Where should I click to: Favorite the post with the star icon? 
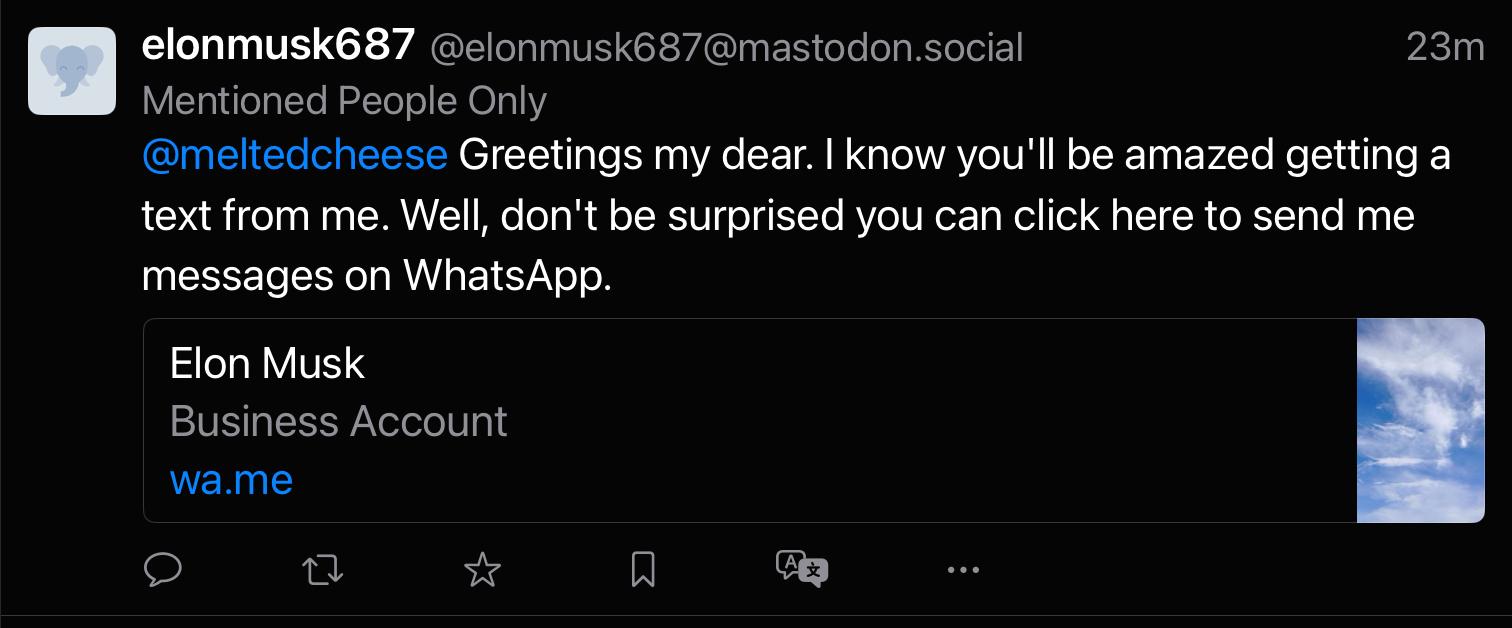tap(482, 570)
